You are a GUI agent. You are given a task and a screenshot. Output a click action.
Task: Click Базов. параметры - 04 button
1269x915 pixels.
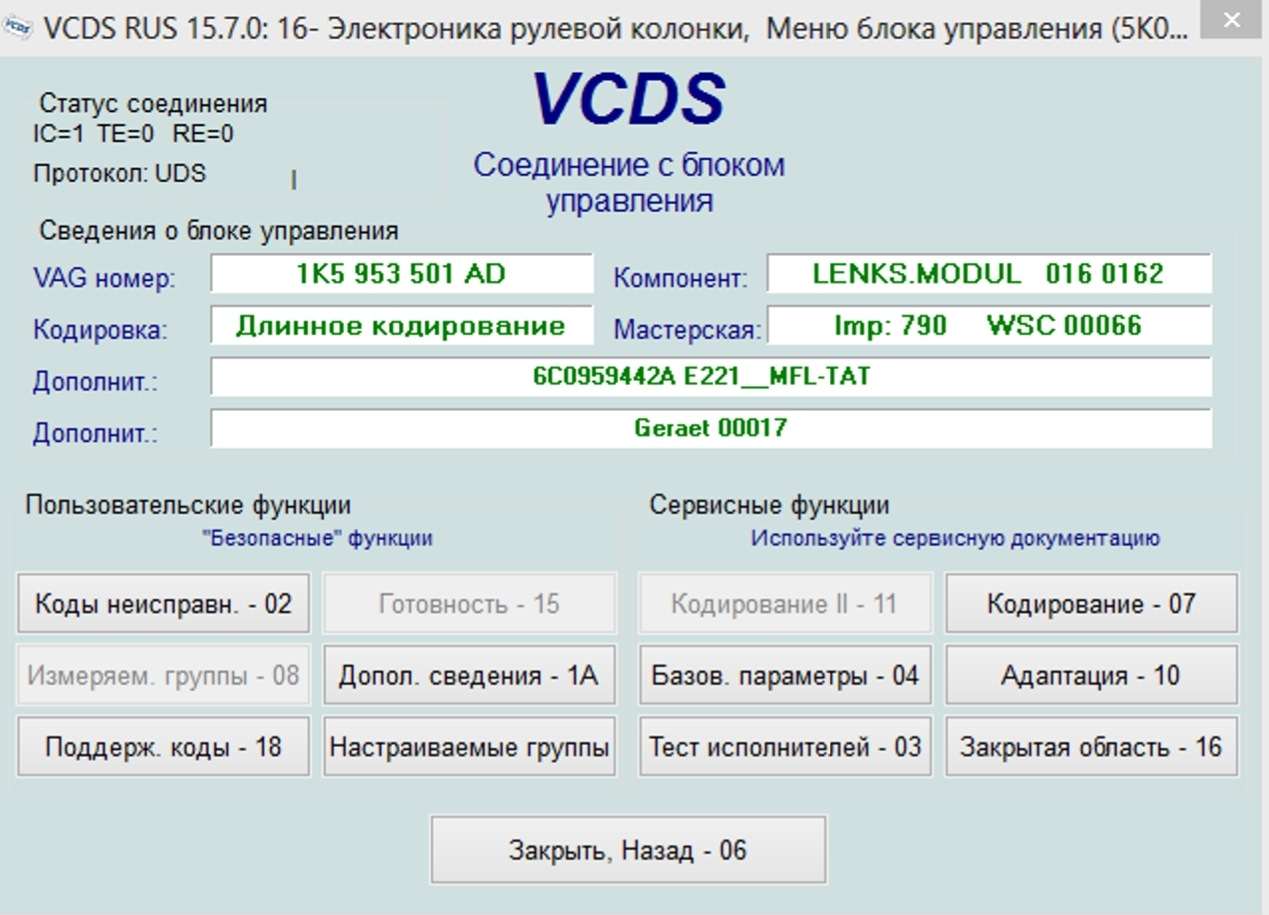[785, 676]
